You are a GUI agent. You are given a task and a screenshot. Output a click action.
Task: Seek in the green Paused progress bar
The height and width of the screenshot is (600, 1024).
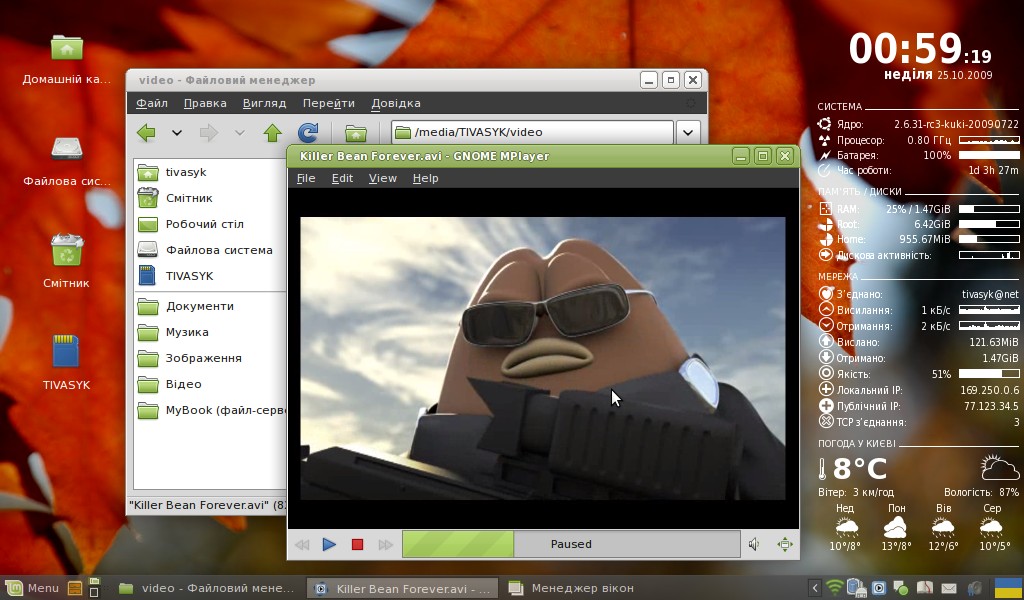[x=571, y=544]
